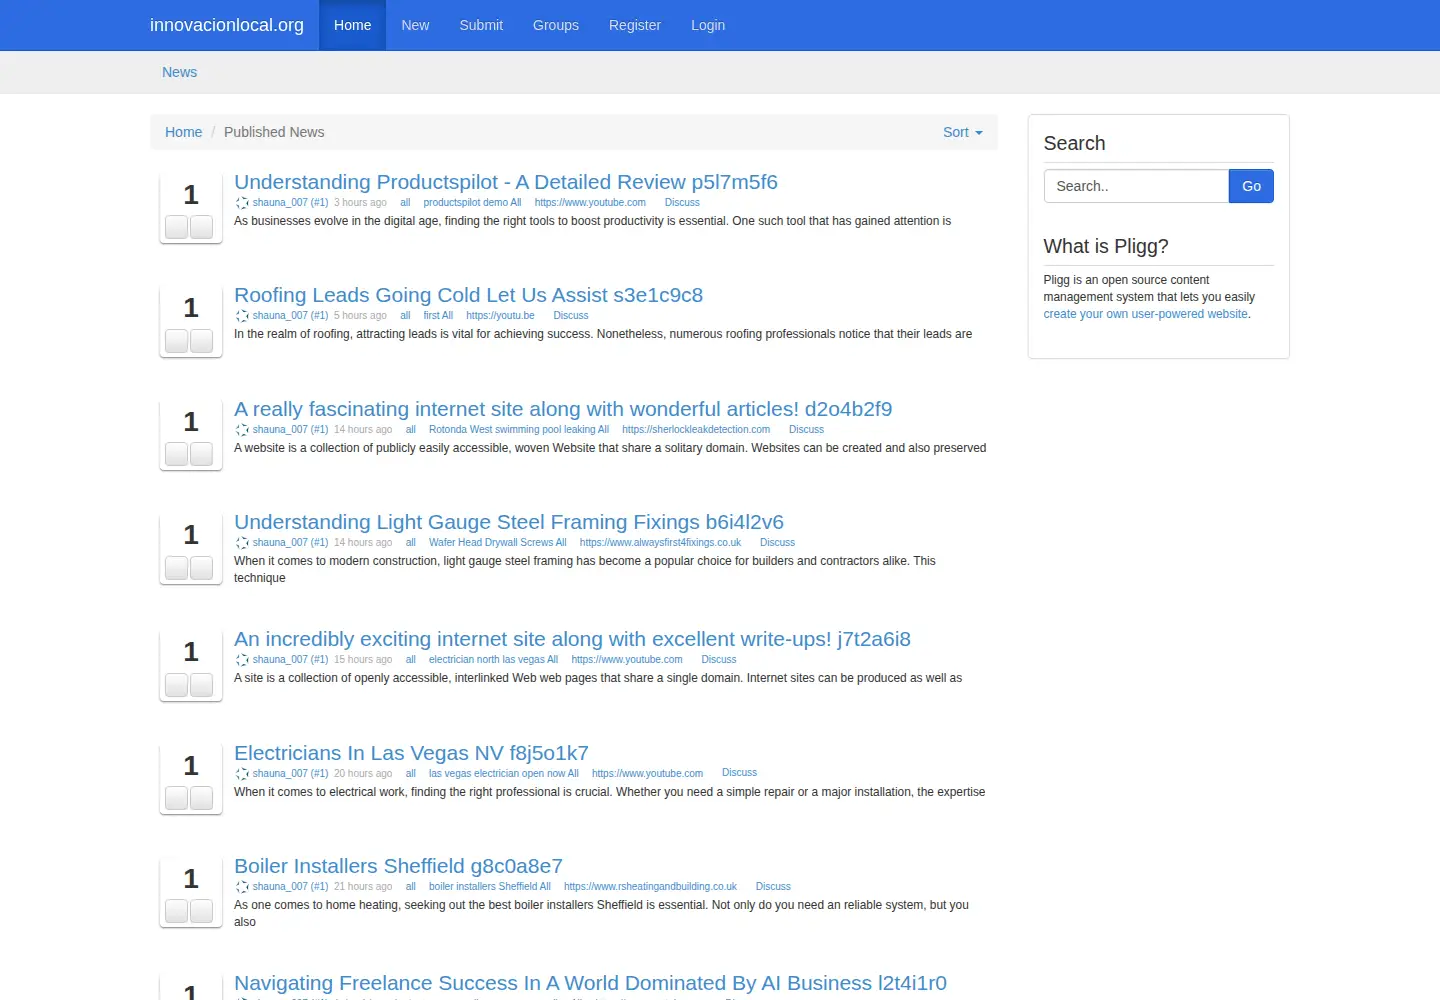Open the Groups page

(556, 25)
